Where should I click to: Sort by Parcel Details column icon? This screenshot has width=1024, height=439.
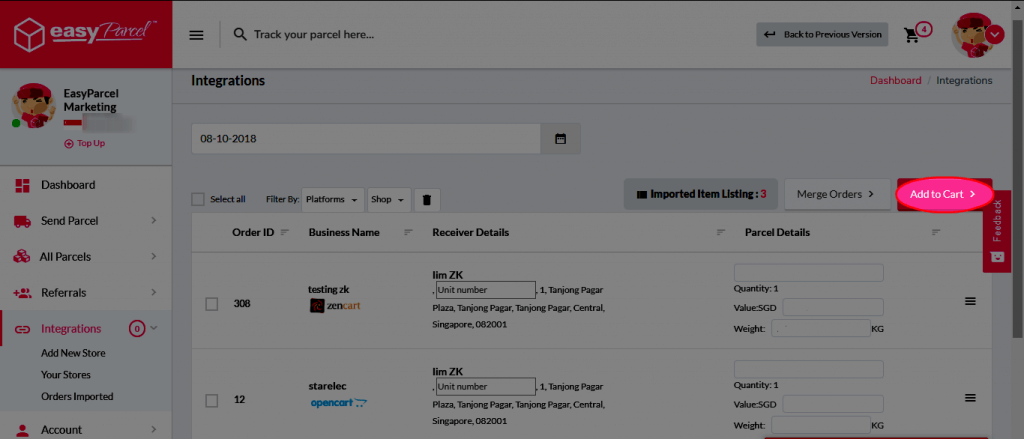click(936, 233)
